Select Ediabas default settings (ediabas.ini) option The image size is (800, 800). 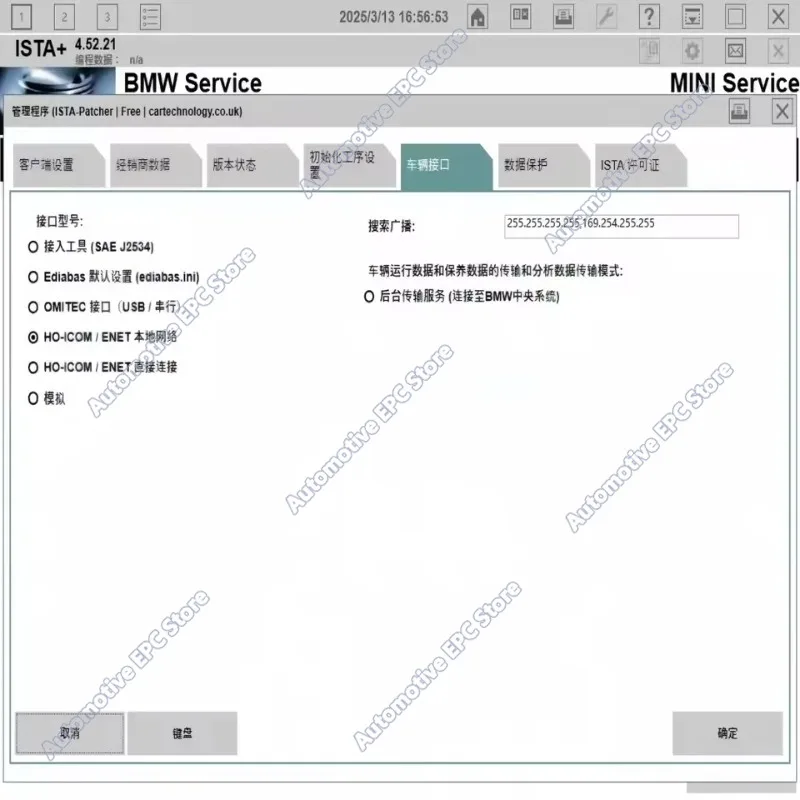[x=114, y=277]
